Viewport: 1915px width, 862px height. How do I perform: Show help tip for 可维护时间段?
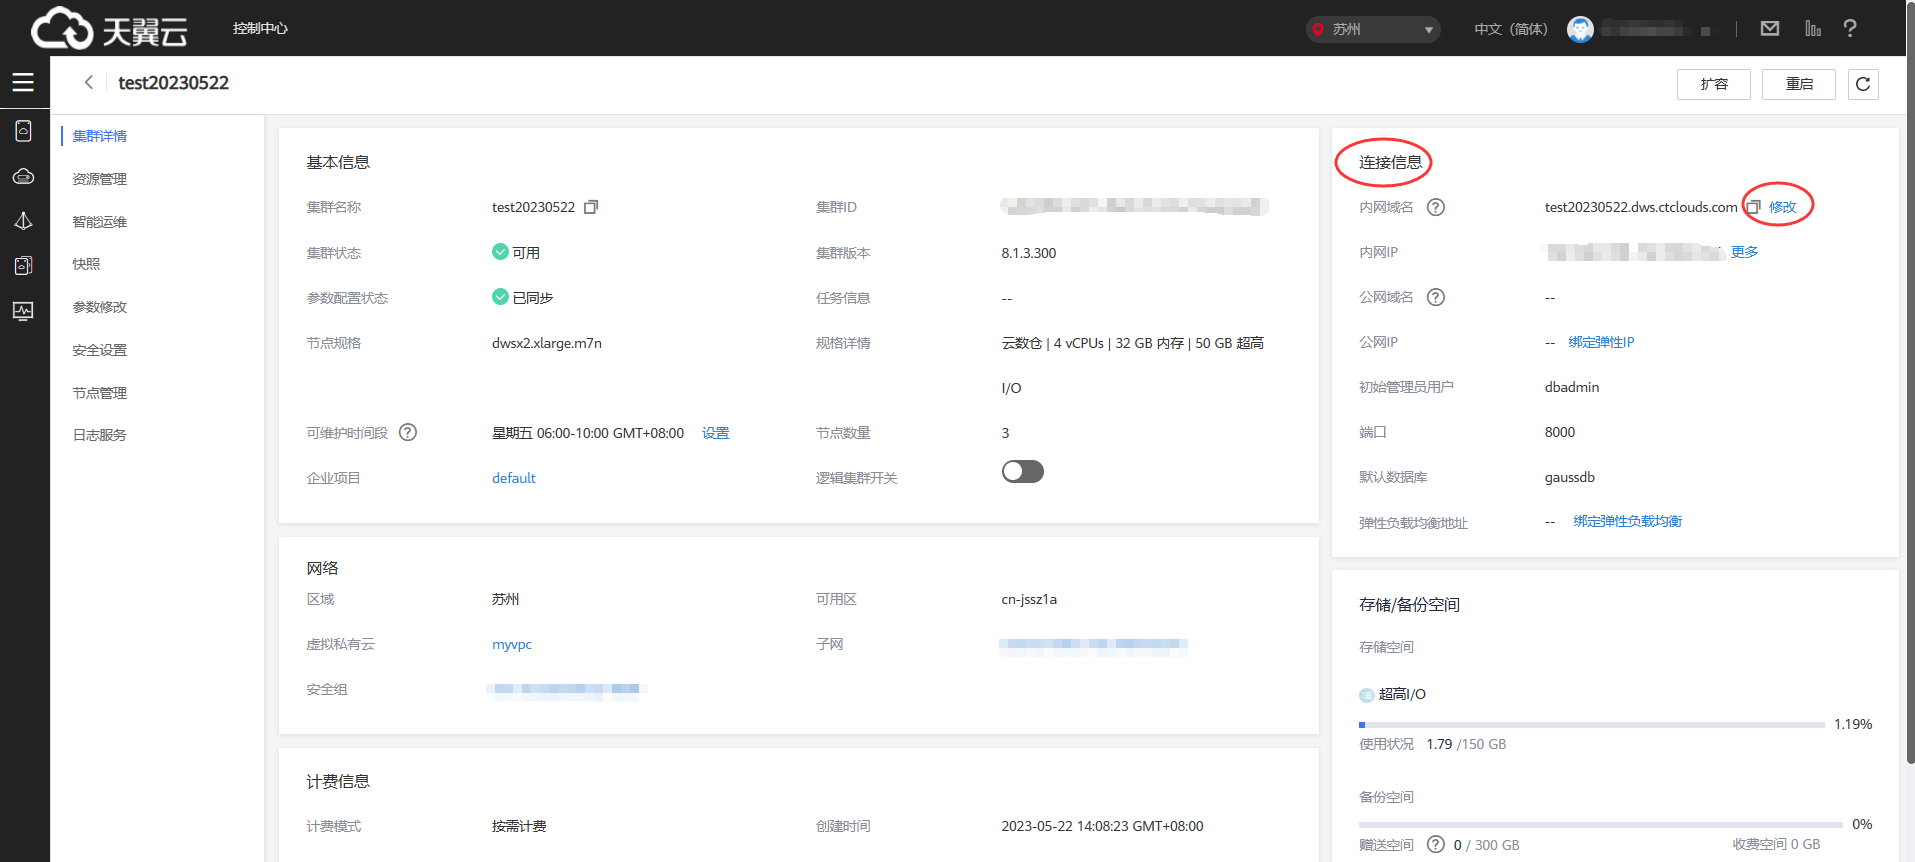click(x=408, y=433)
